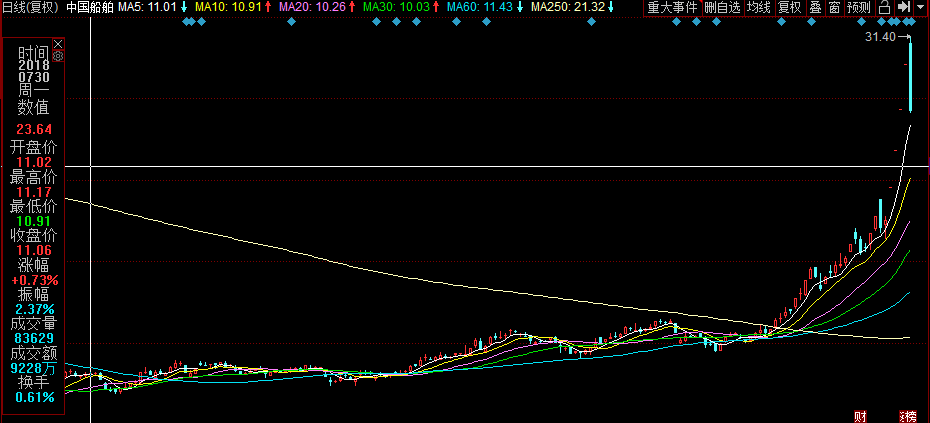The height and width of the screenshot is (423, 930).
Task: Open info panel settings gear icon
Action: (58, 56)
